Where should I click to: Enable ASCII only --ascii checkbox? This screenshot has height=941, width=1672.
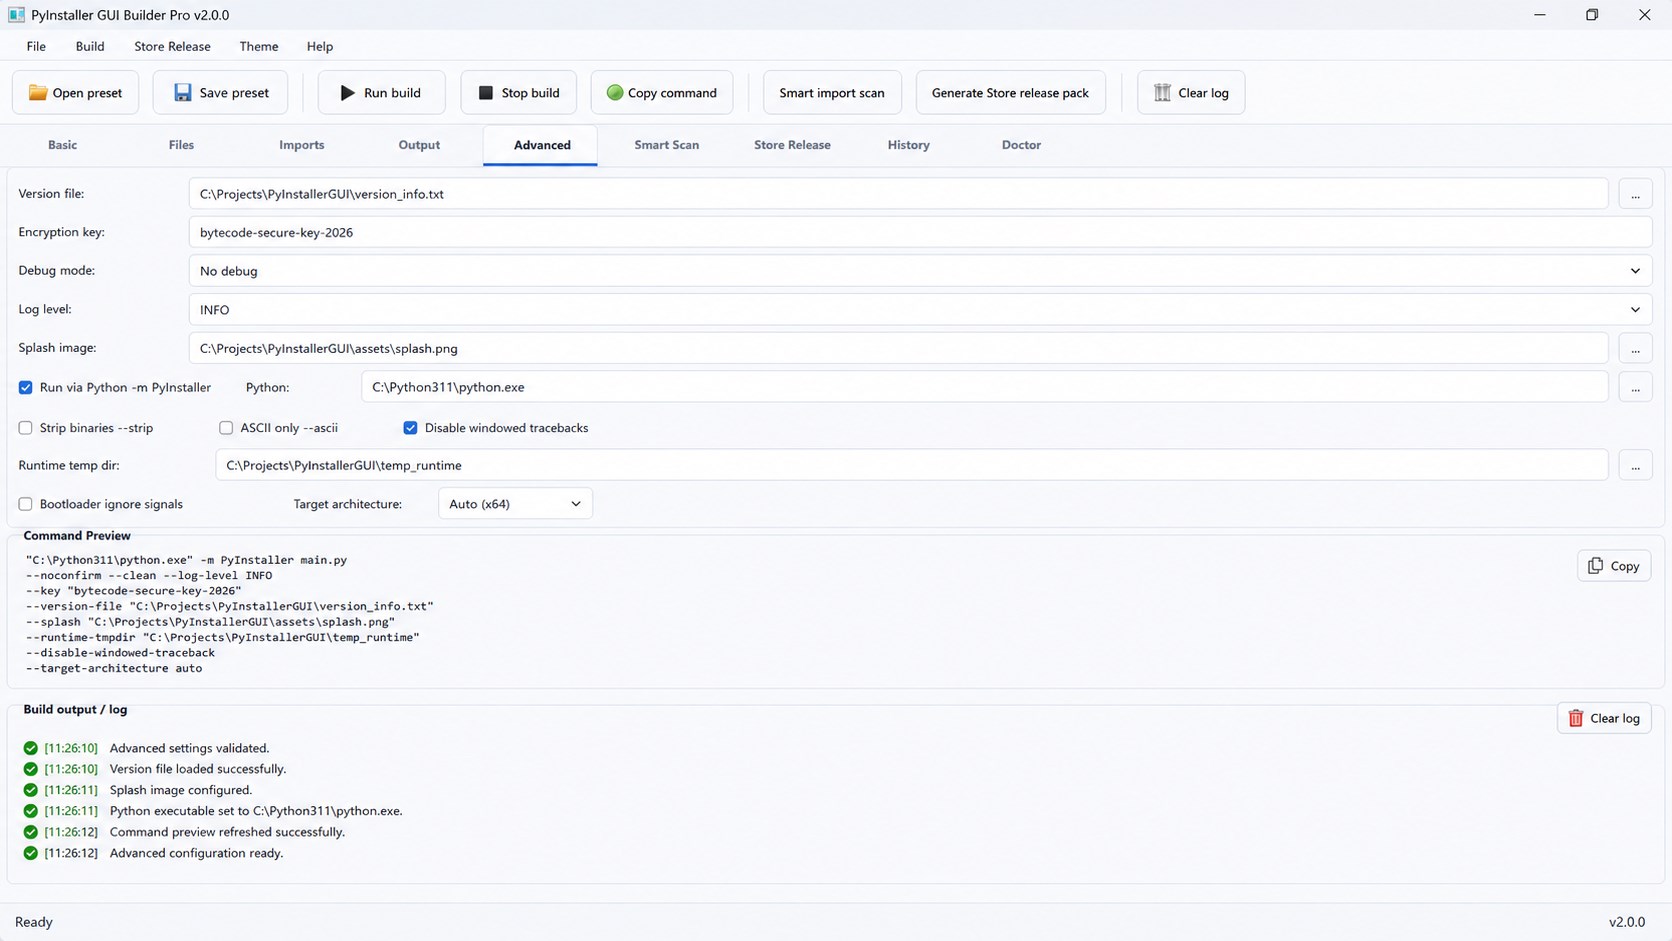[226, 428]
